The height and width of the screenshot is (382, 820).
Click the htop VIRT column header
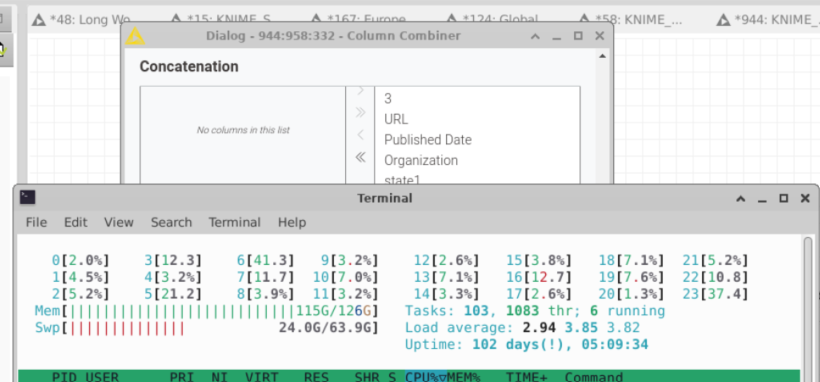261,377
